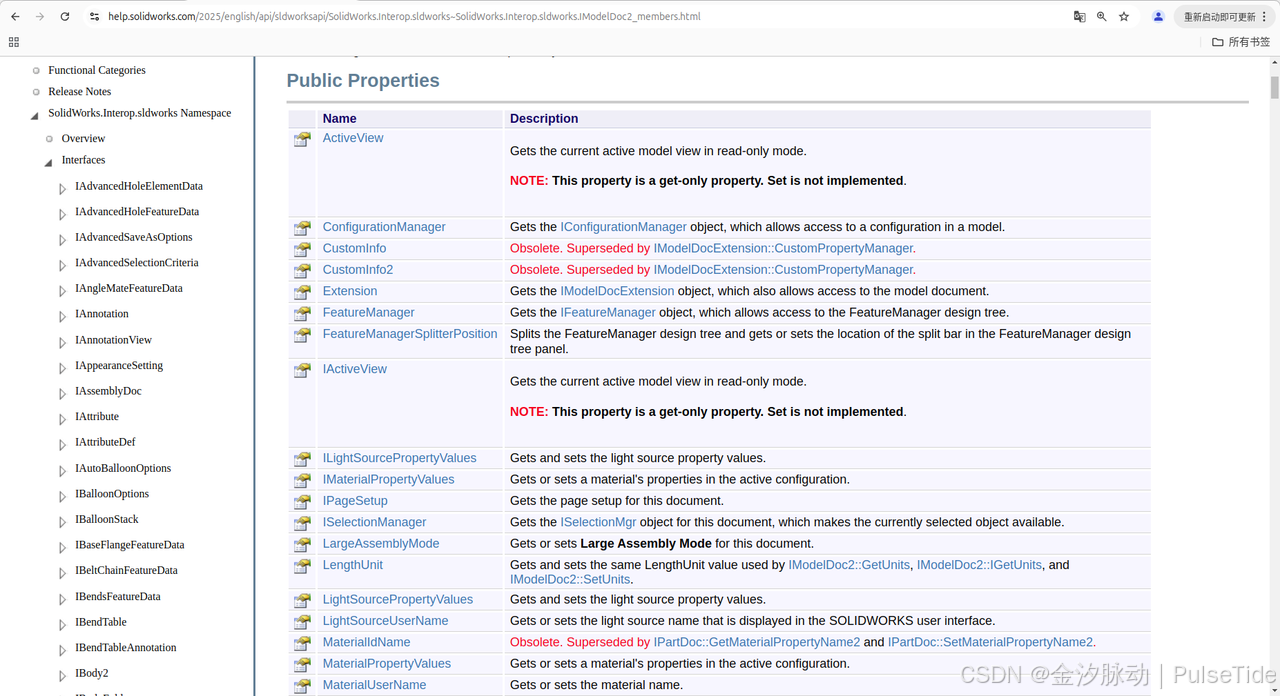Image resolution: width=1280 pixels, height=696 pixels.
Task: Reload the page with refresh icon
Action: (65, 17)
